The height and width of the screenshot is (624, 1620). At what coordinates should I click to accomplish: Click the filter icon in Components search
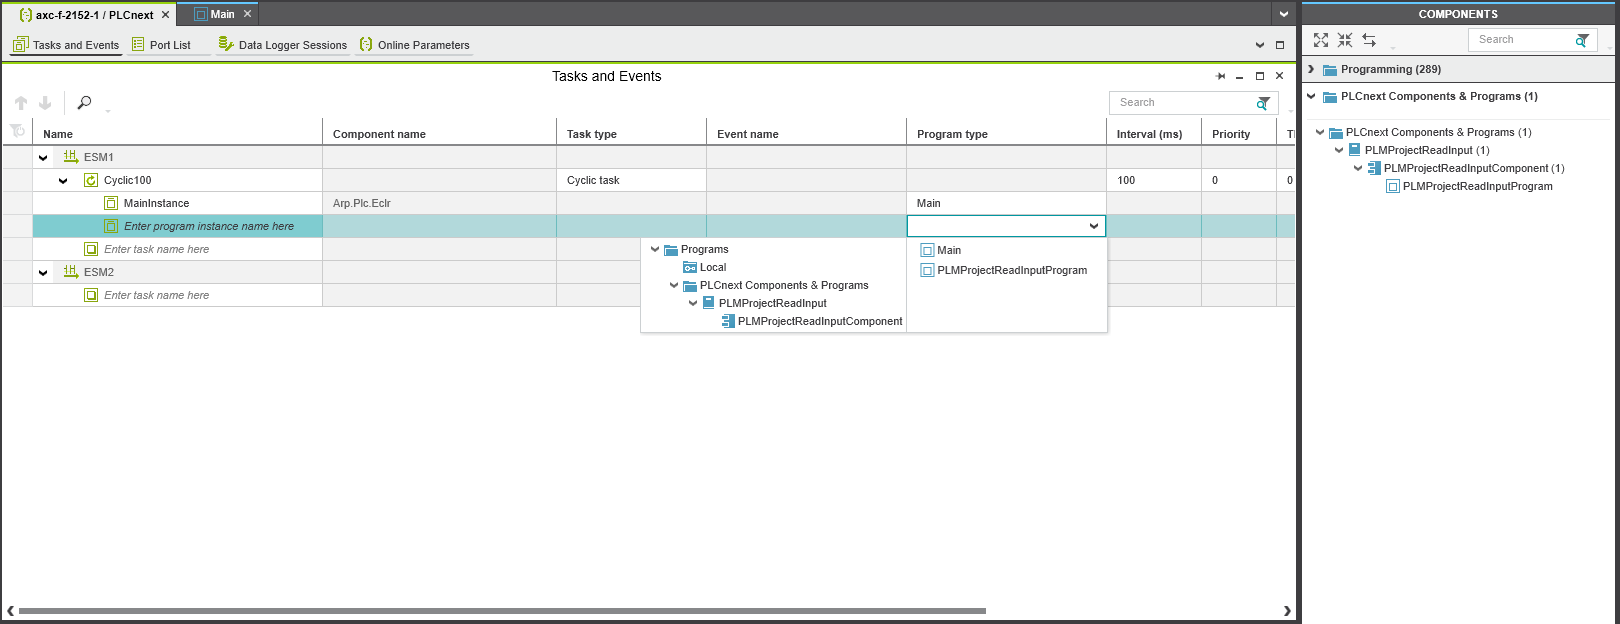tap(1582, 40)
